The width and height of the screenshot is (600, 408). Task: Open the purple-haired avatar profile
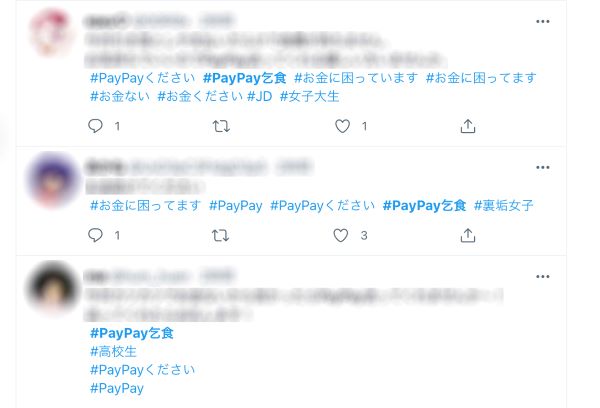(52, 179)
